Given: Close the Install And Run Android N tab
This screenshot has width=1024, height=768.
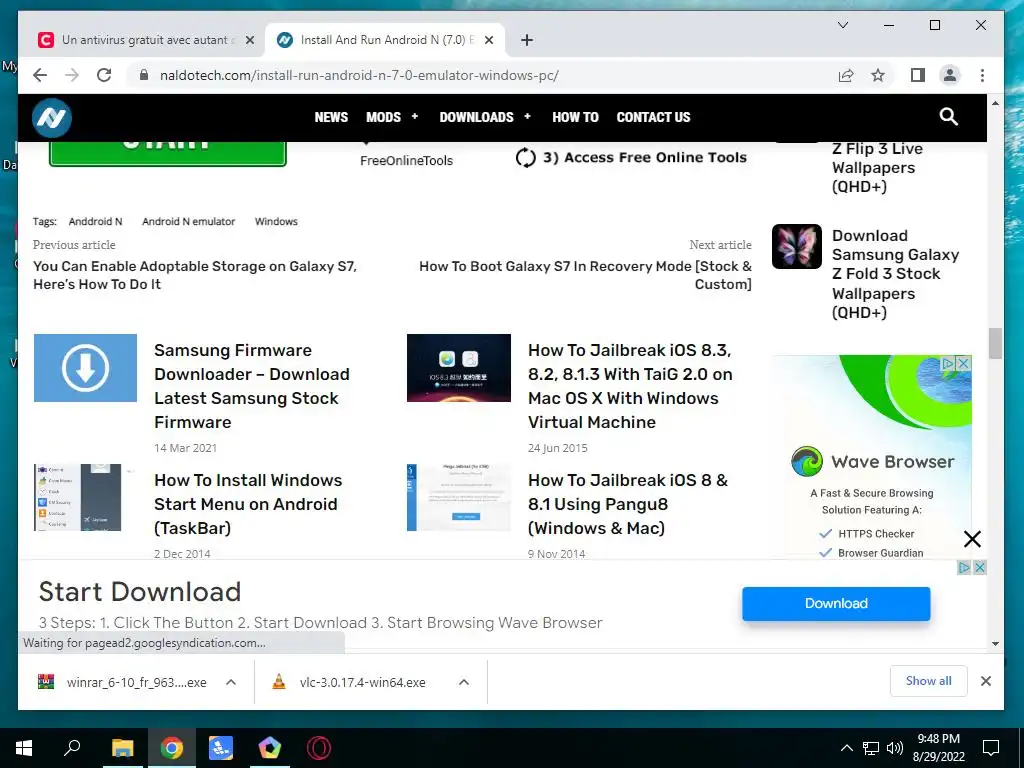Looking at the screenshot, I should tap(488, 40).
